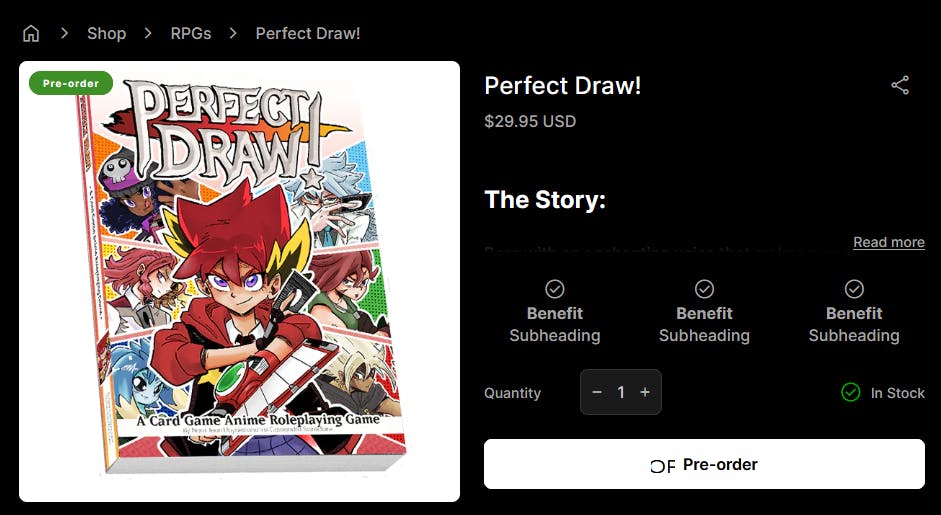
Task: Click the first Benefit checkmark icon
Action: tap(554, 289)
